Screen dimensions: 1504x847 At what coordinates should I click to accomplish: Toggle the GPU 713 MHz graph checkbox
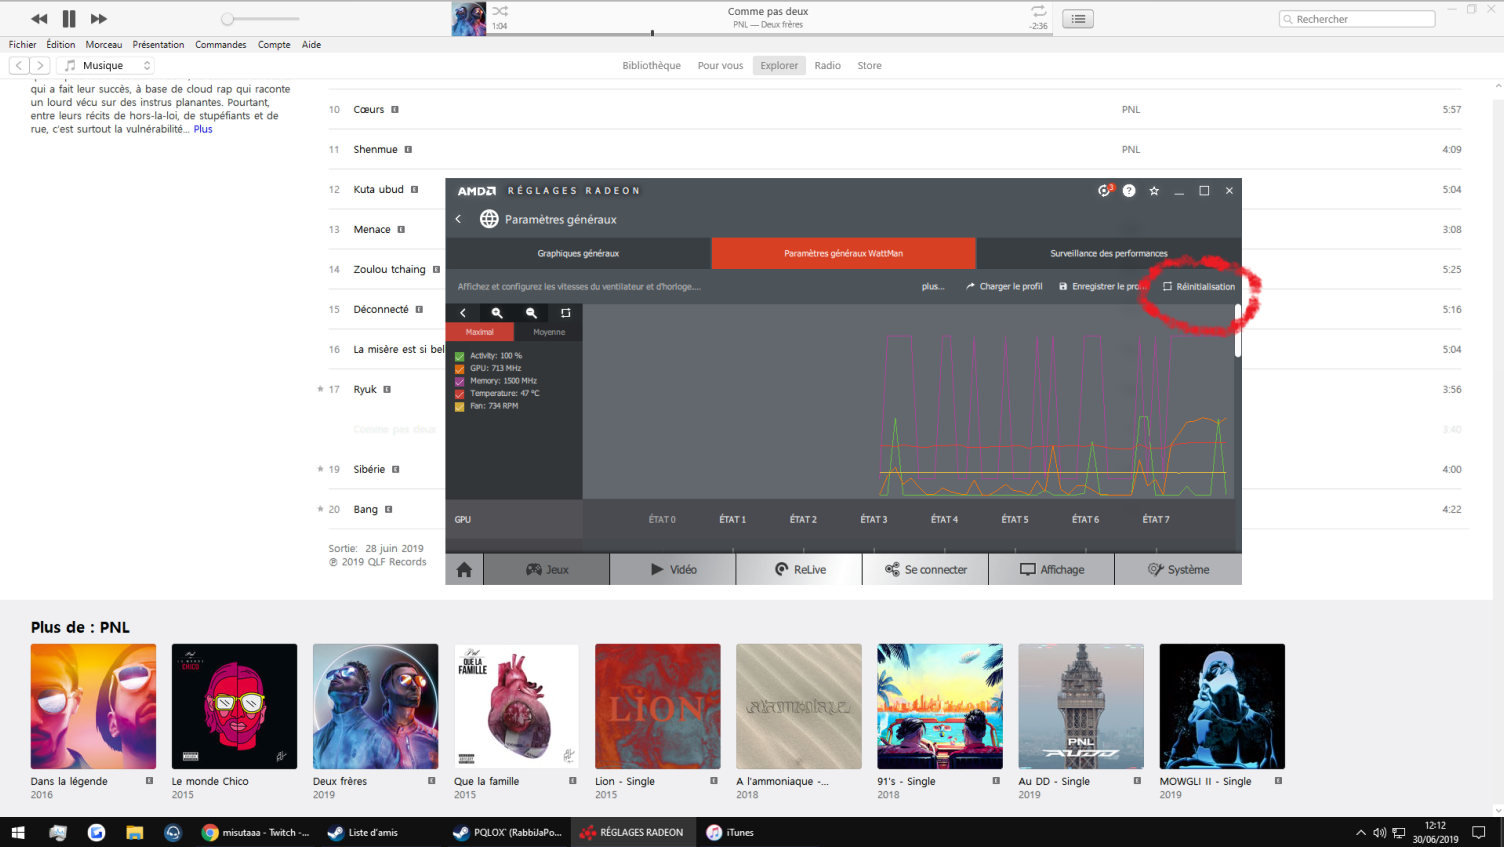(x=460, y=369)
